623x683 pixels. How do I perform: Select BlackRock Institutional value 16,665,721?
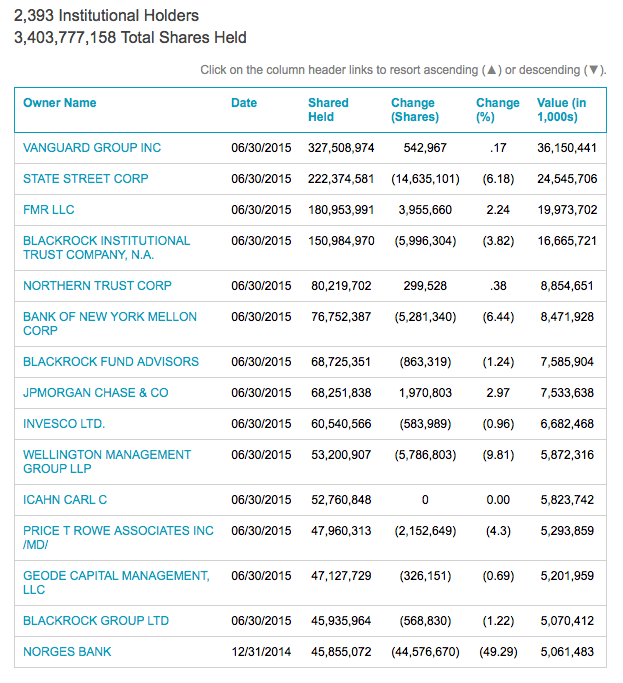click(x=567, y=241)
